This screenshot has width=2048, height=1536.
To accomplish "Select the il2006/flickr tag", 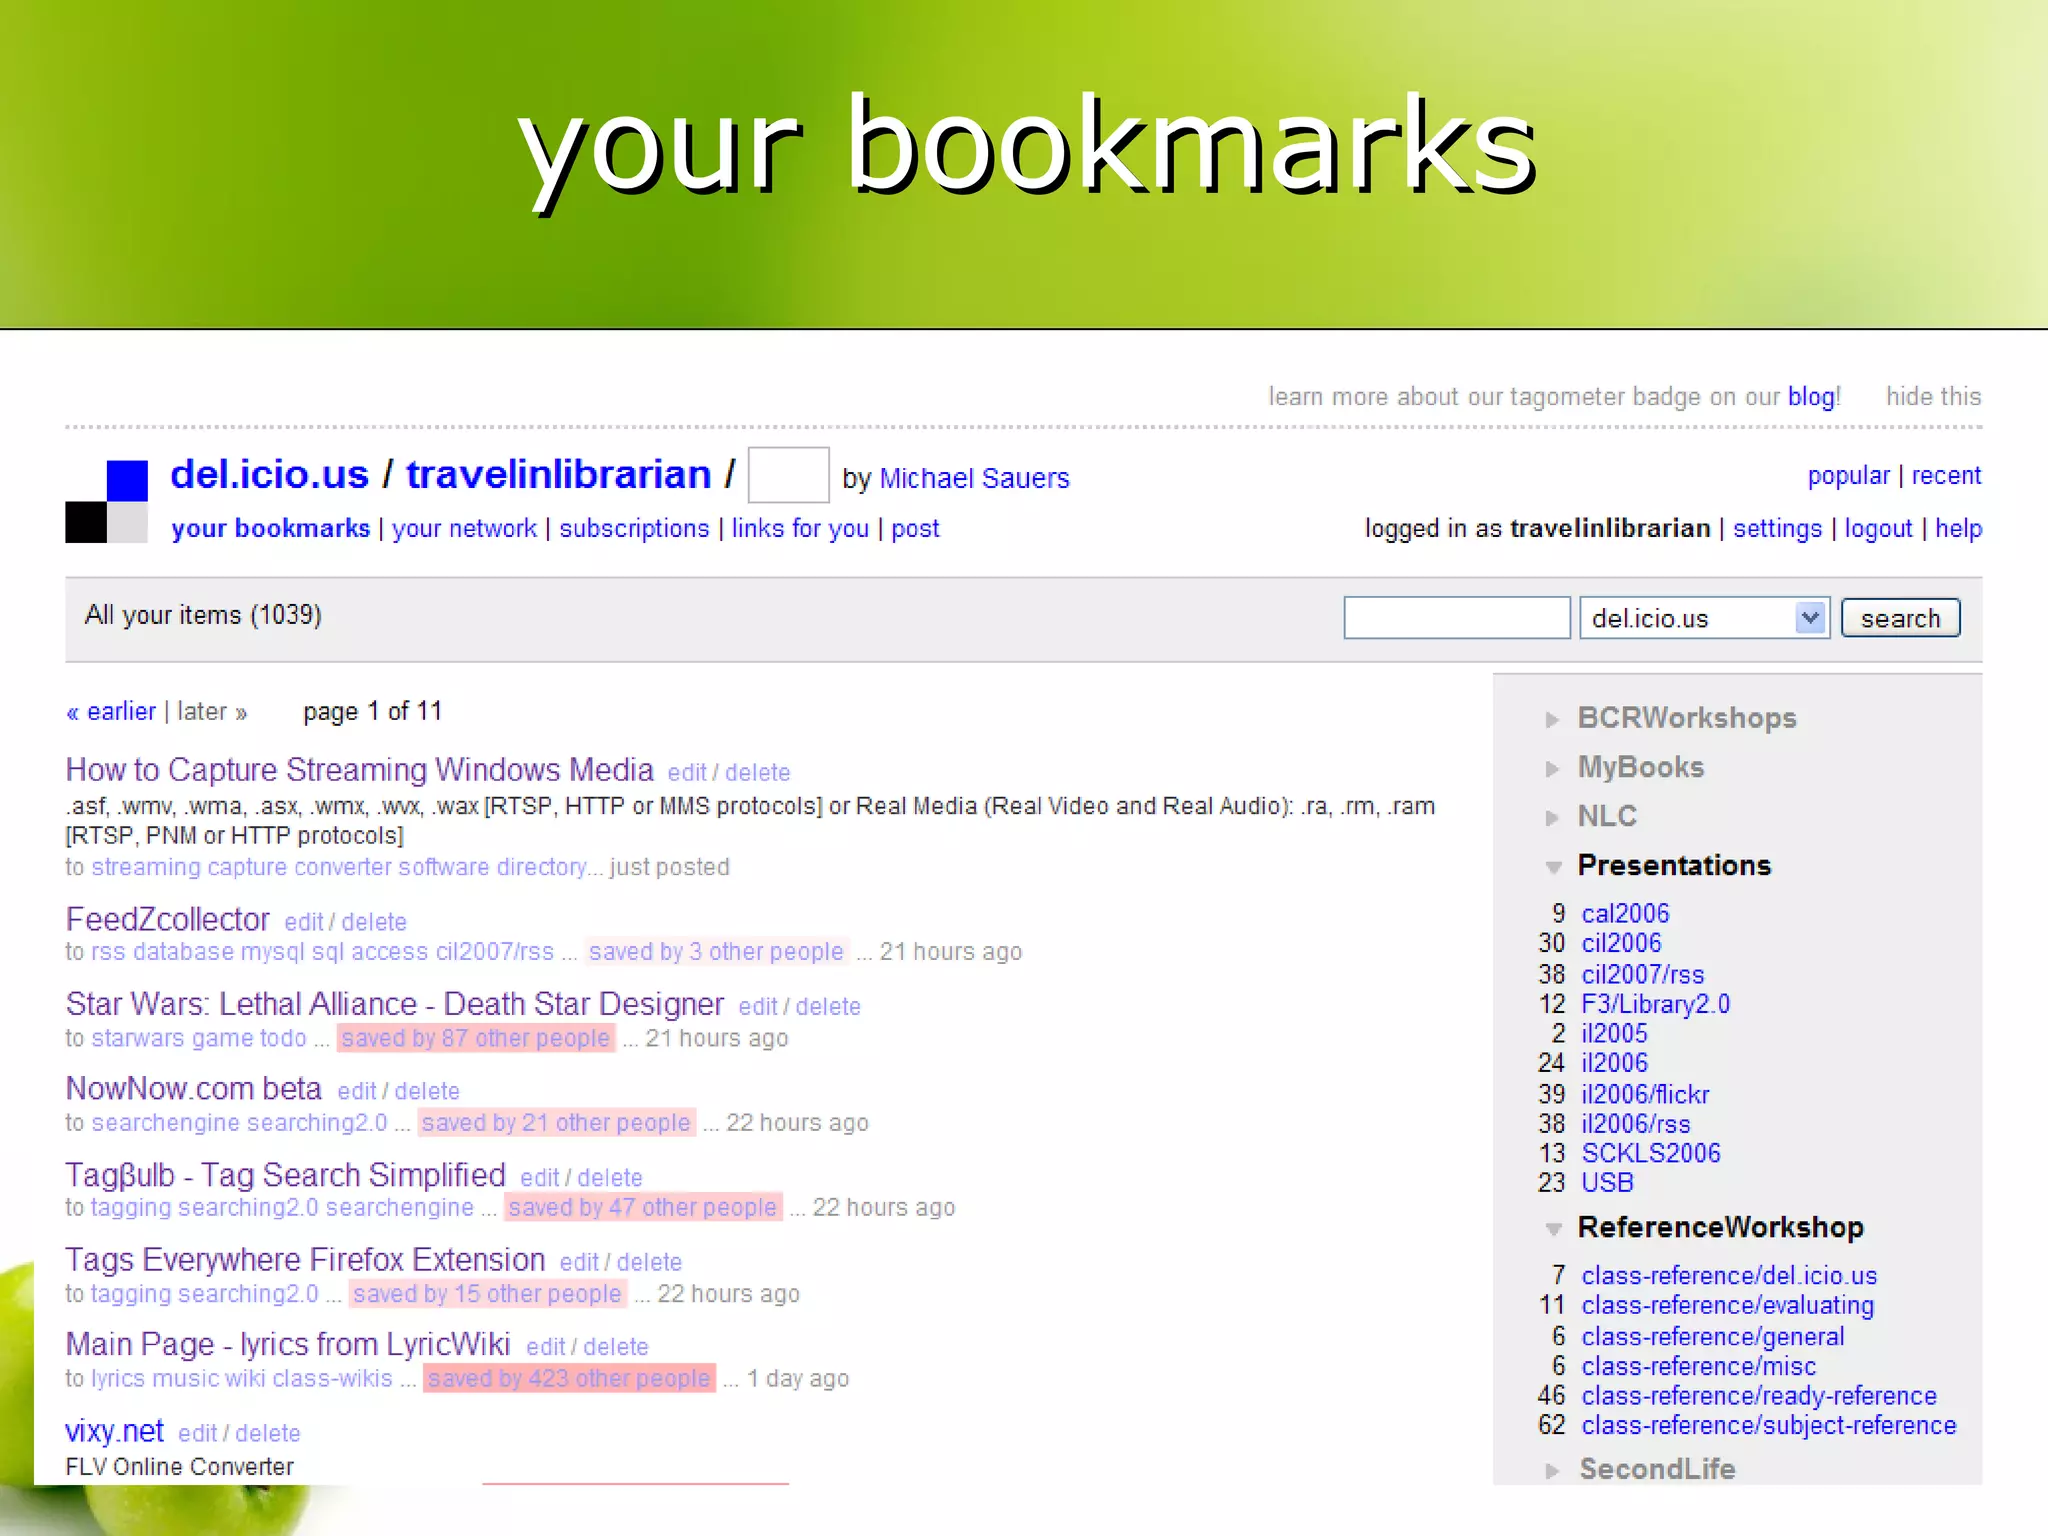I will (x=1645, y=1095).
